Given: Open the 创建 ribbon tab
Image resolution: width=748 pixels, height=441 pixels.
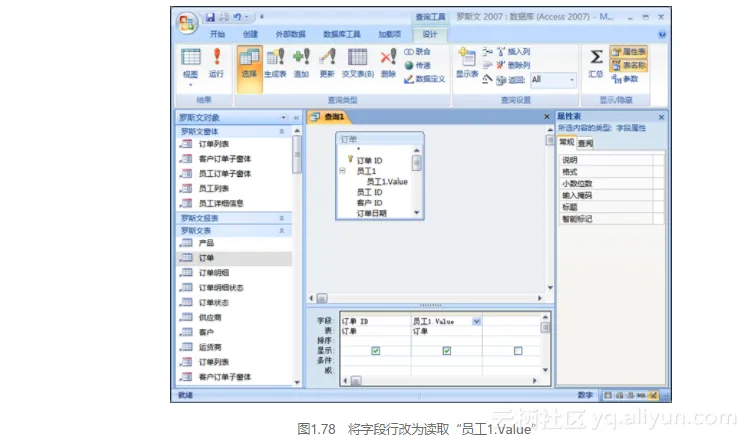Looking at the screenshot, I should pos(250,34).
